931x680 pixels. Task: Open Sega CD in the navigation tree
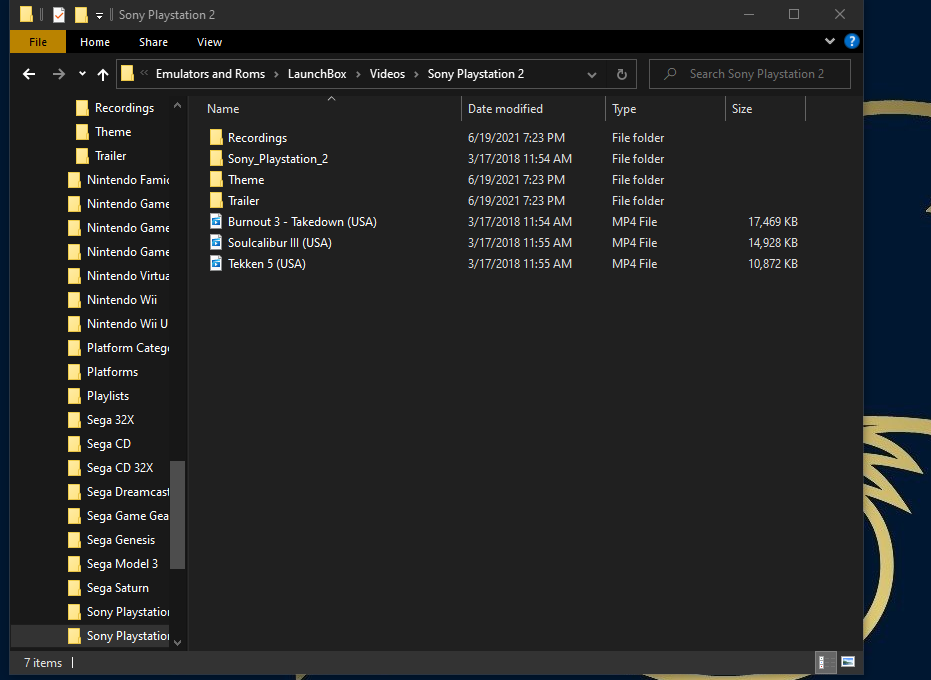click(x=109, y=444)
